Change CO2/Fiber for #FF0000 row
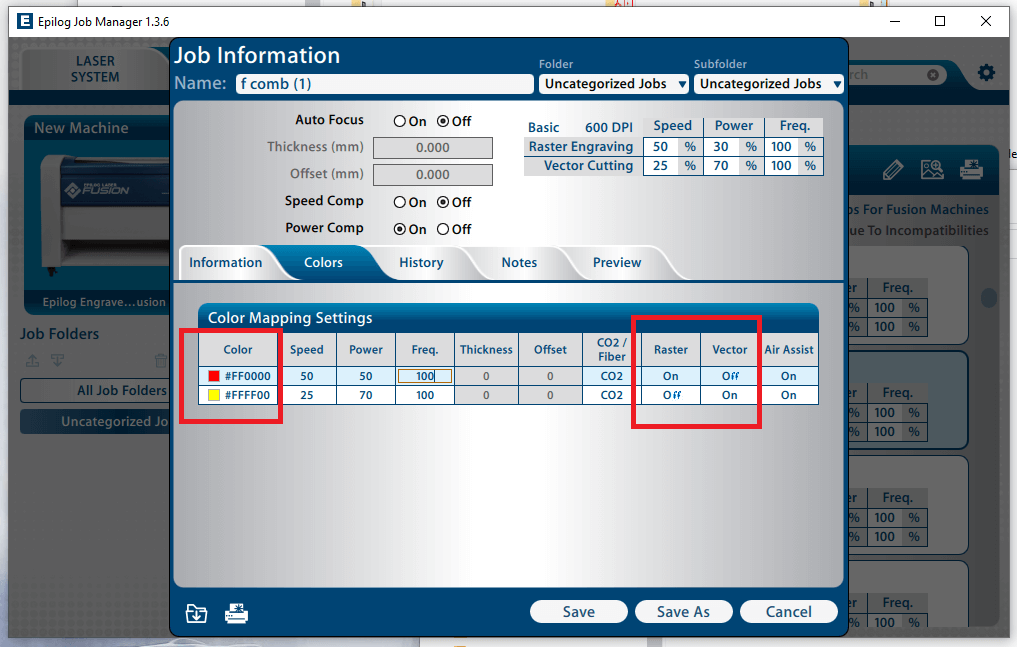1017x647 pixels. tap(611, 376)
